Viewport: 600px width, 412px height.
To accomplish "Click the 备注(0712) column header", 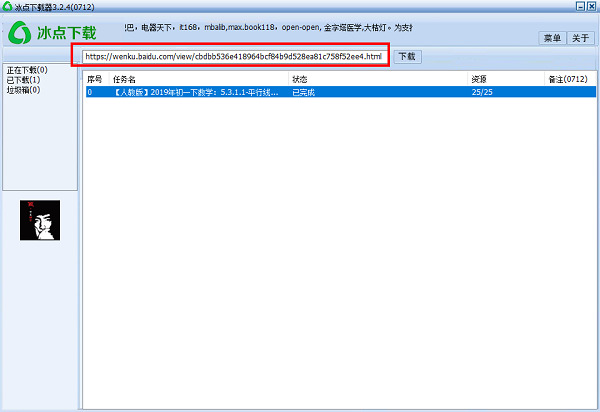I will pos(568,79).
